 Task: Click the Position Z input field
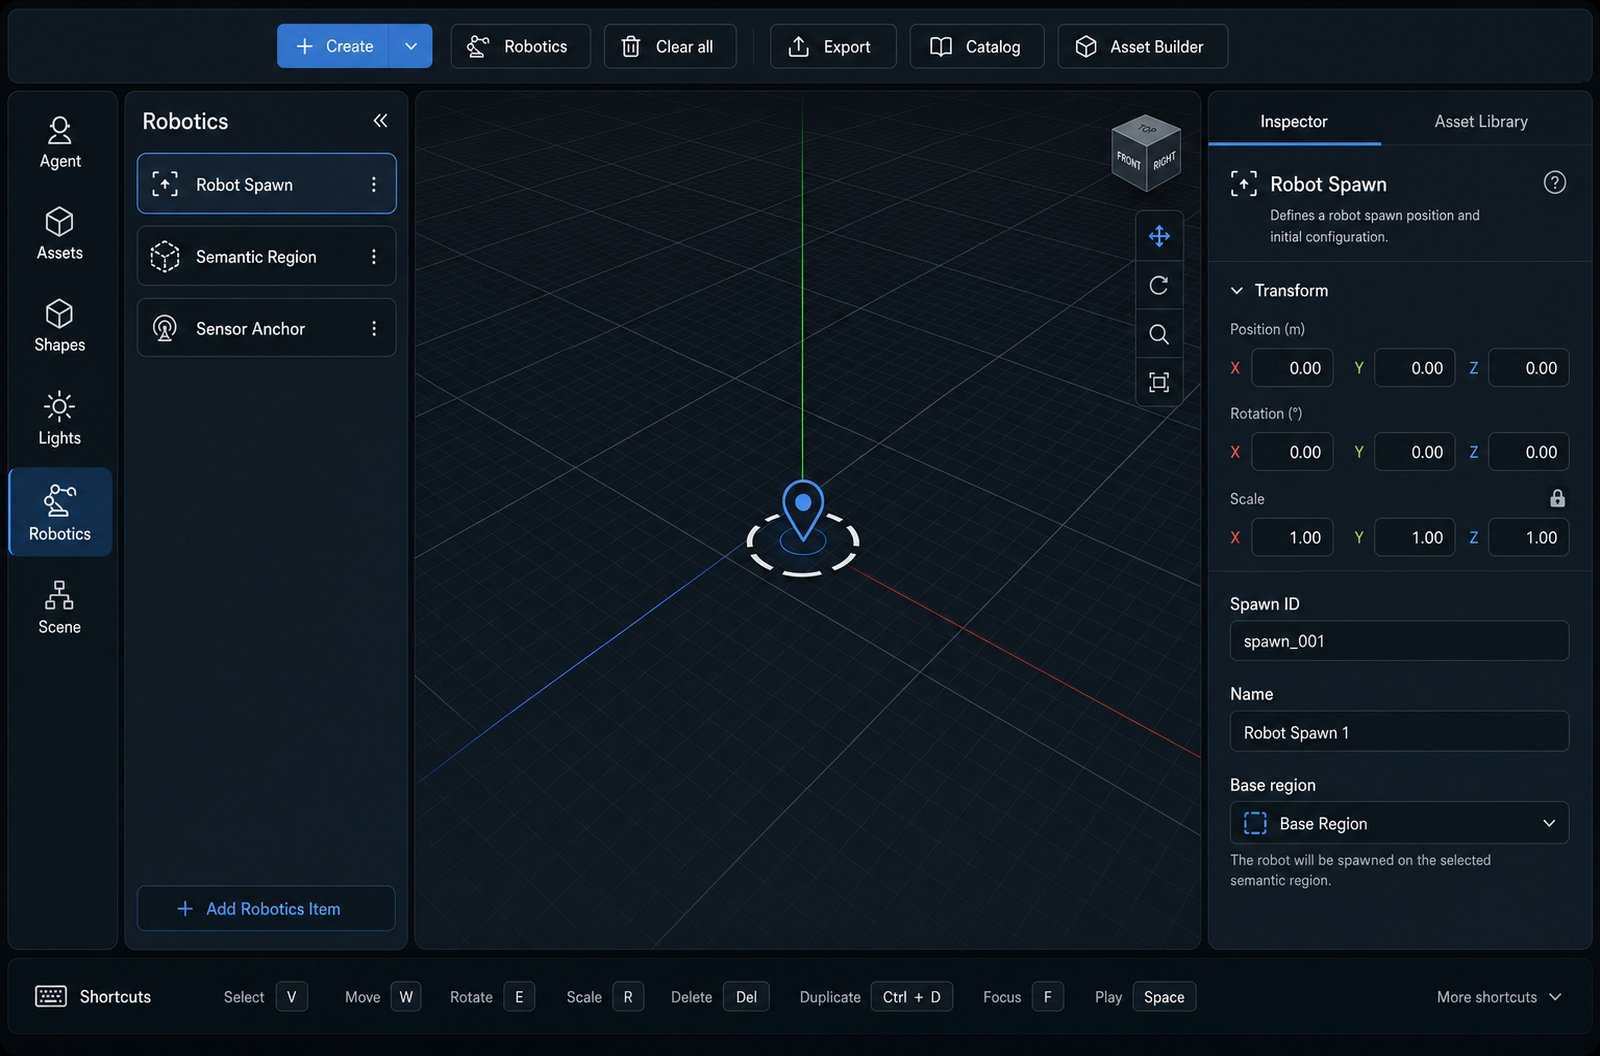click(1529, 368)
